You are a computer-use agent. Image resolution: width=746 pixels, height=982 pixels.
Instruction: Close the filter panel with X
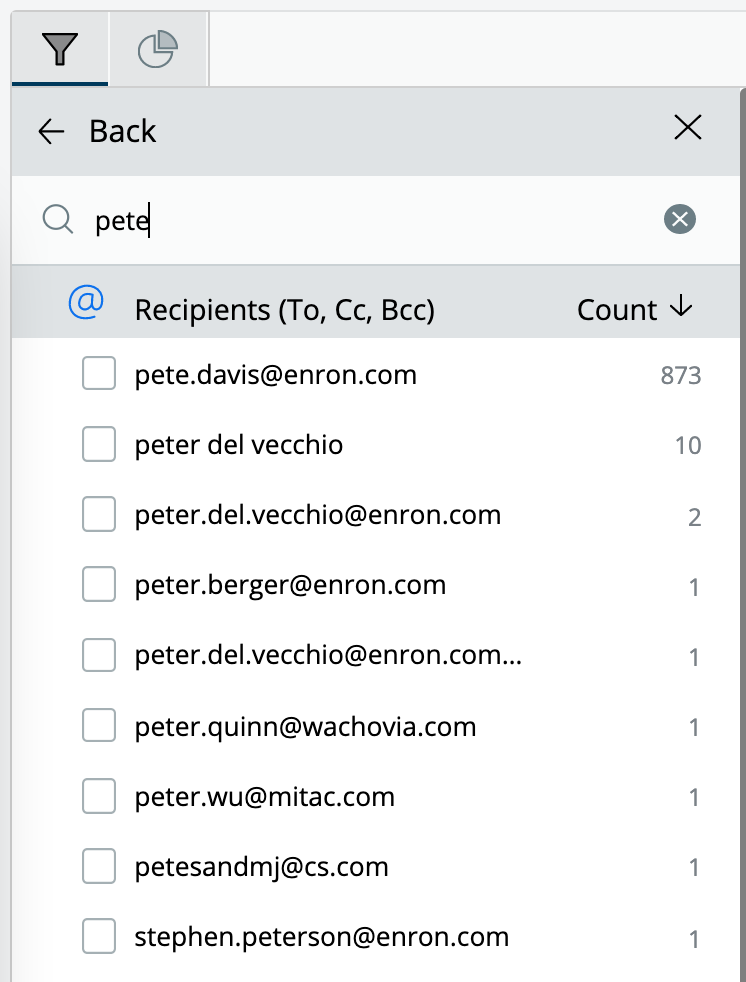[688, 128]
